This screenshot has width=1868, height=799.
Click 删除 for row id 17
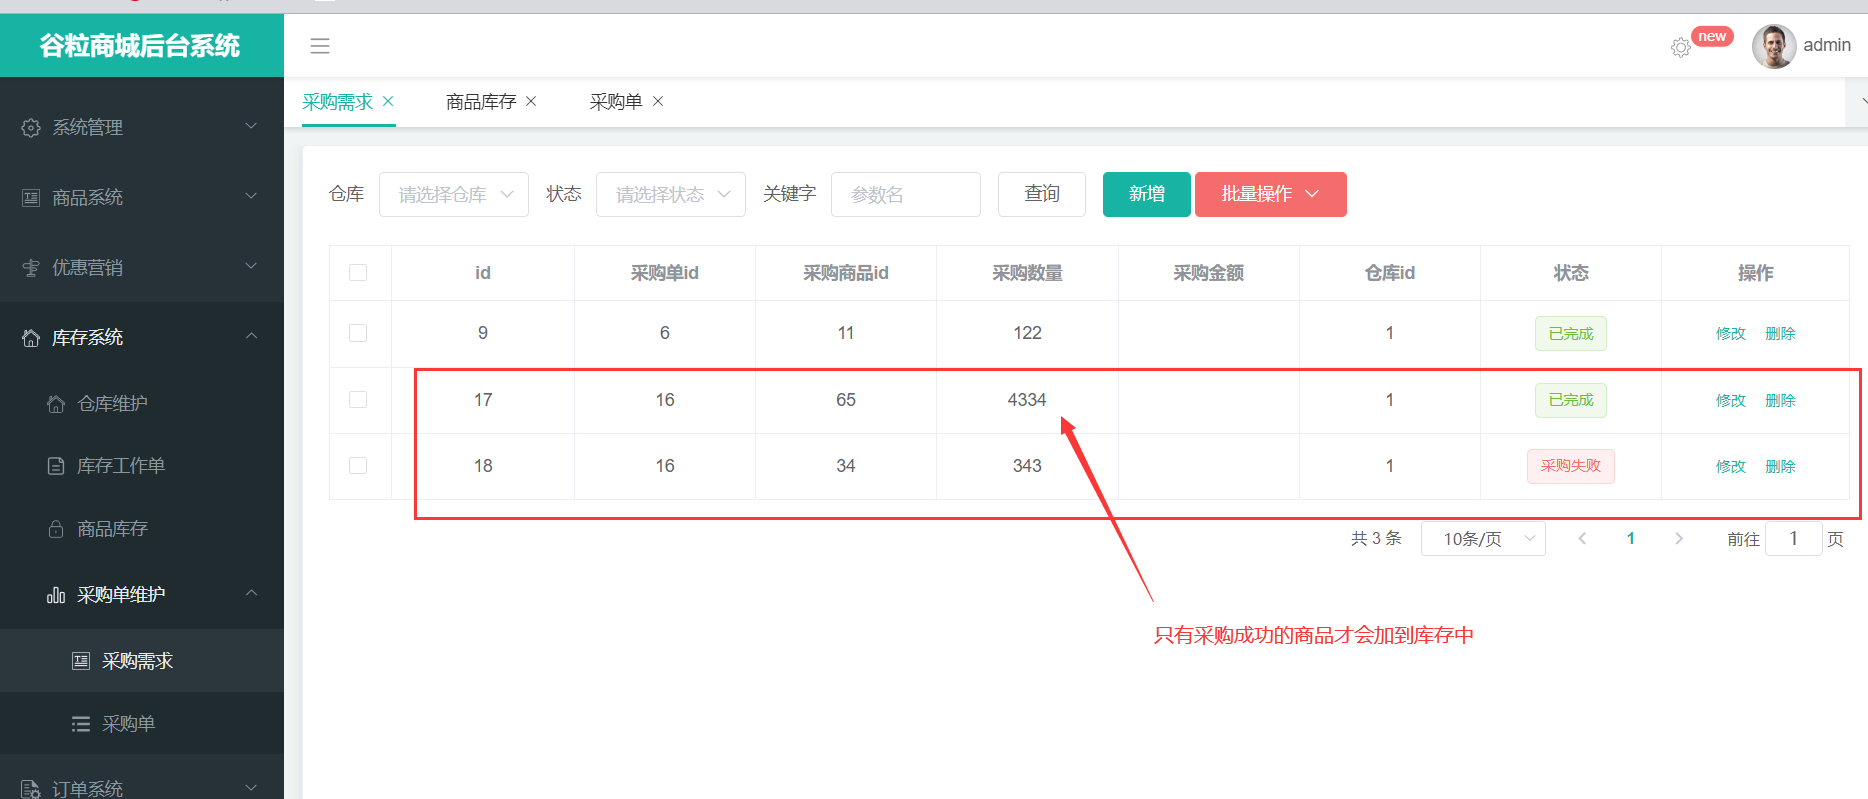(1781, 400)
